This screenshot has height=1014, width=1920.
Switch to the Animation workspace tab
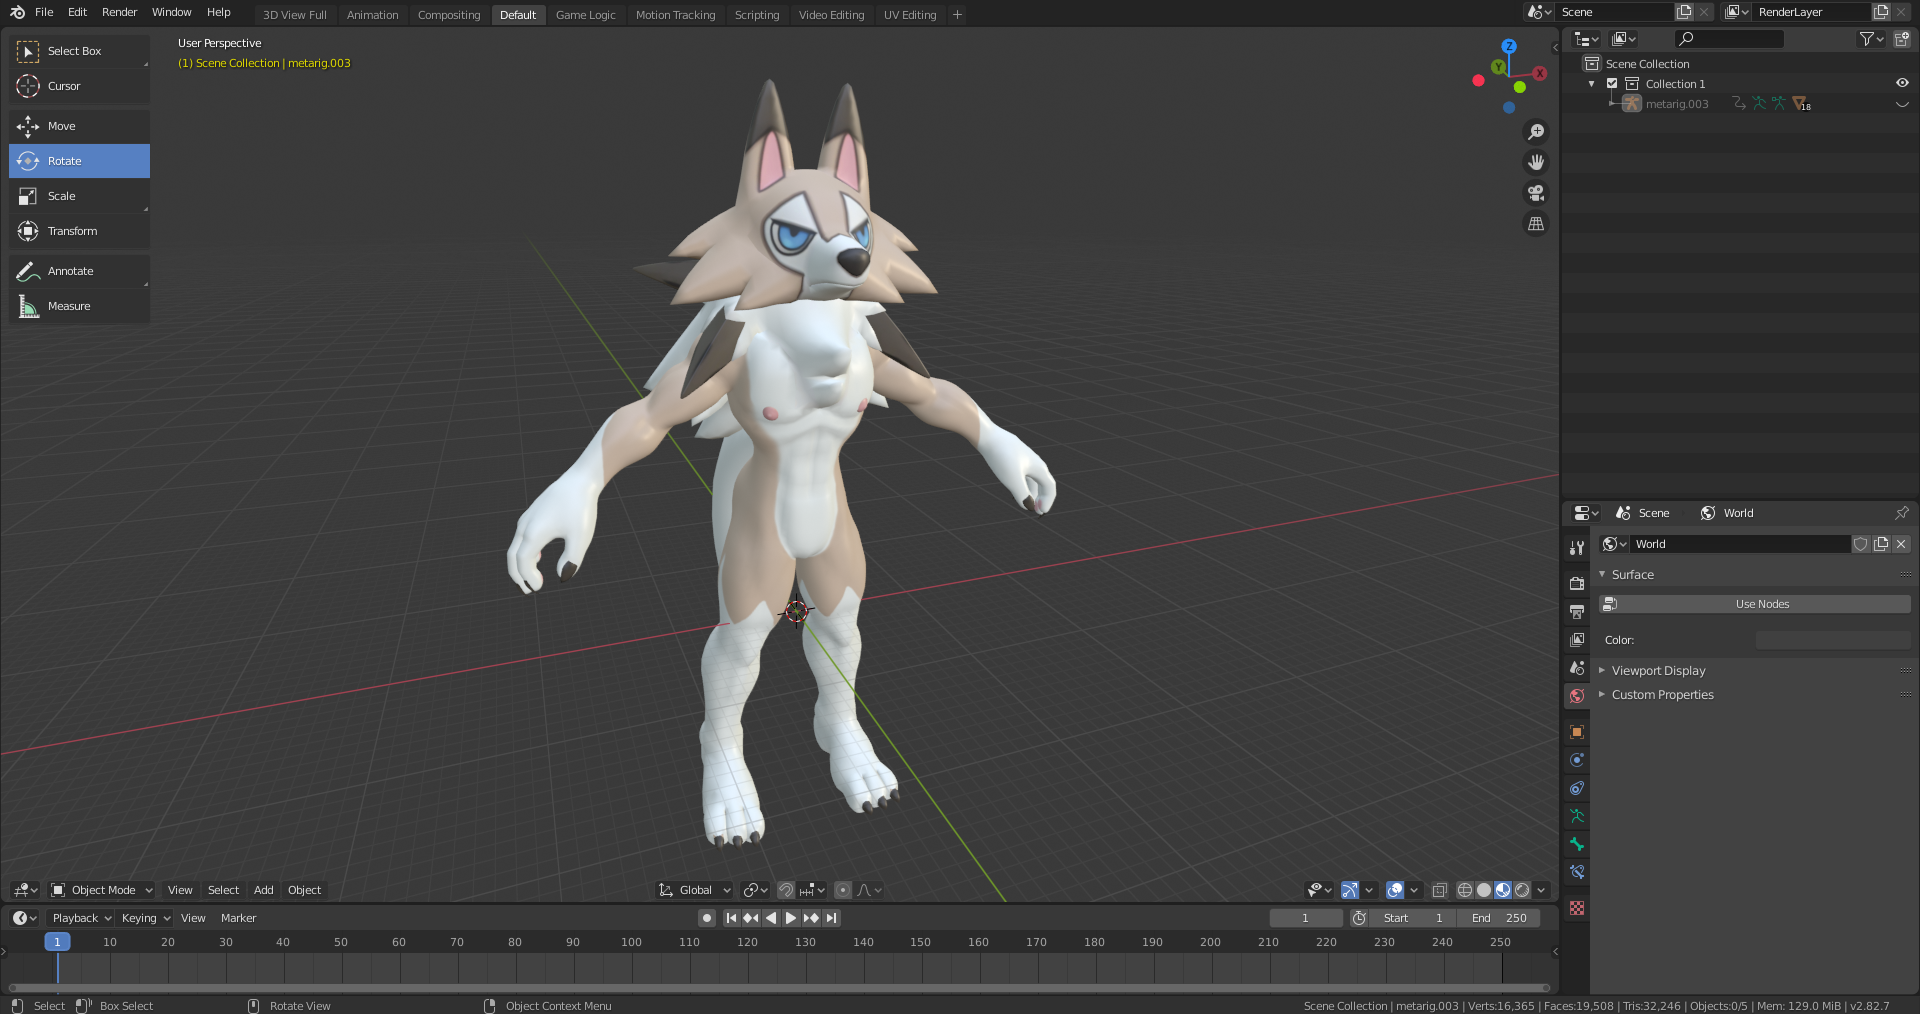(372, 15)
